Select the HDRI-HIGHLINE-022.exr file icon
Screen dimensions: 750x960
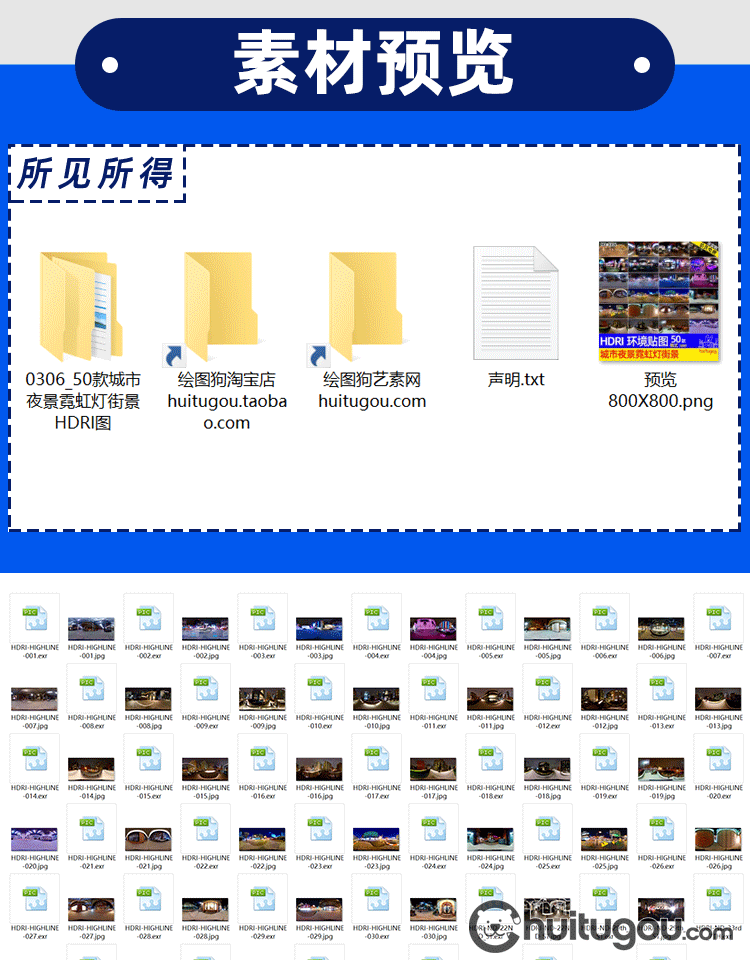tap(206, 828)
